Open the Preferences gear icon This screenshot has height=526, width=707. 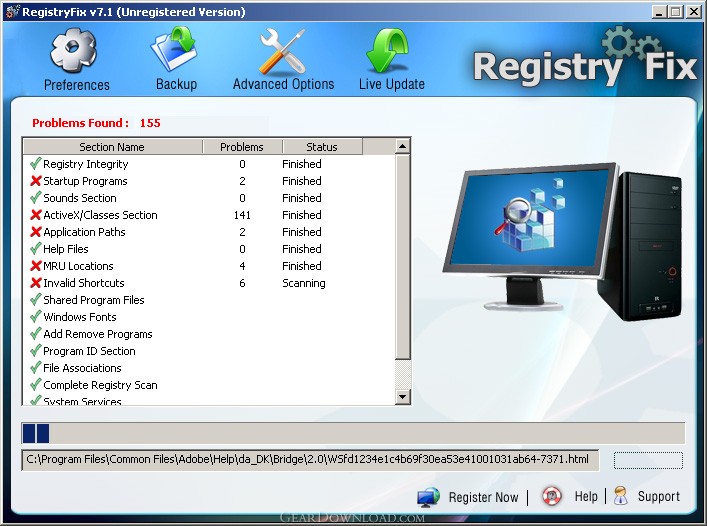point(73,50)
